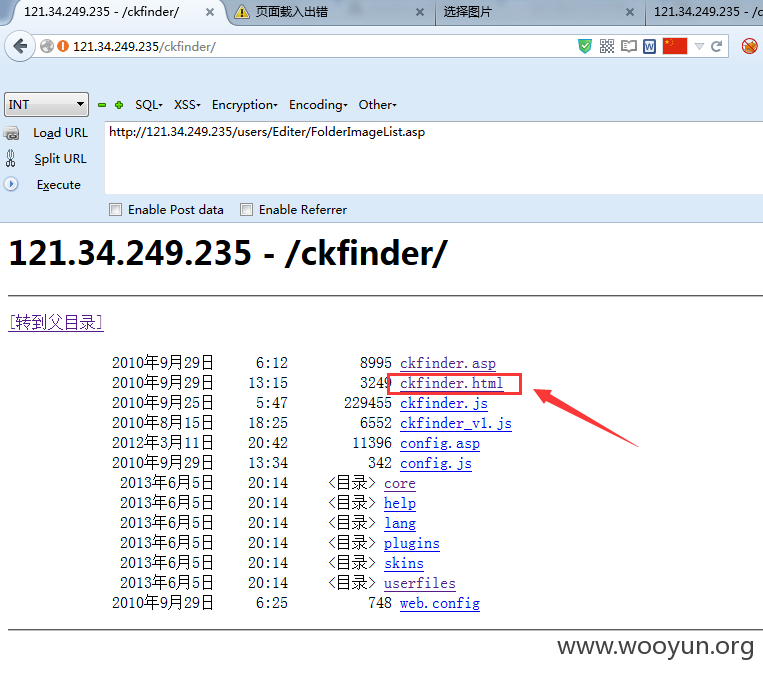
Task: Expand the Encryption menu
Action: coord(244,105)
